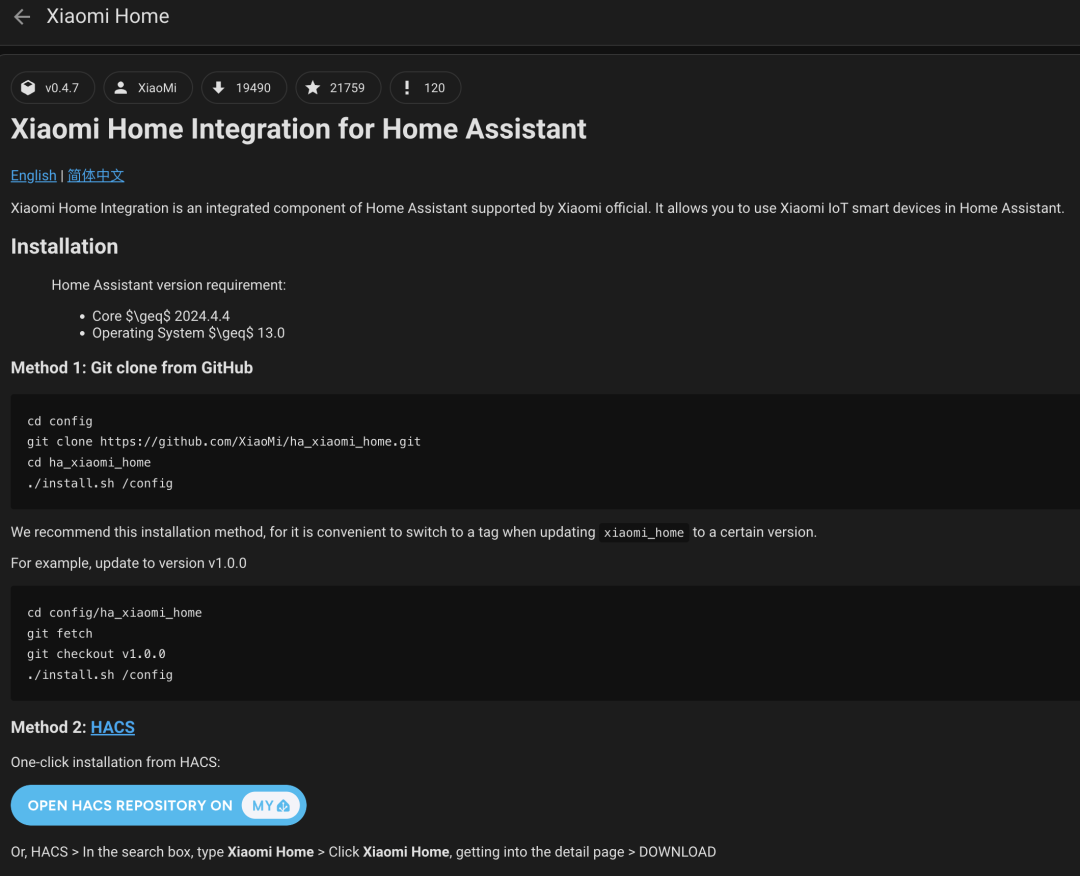This screenshot has height=876, width=1080.
Task: Click the 21759 stars count
Action: coord(347,88)
